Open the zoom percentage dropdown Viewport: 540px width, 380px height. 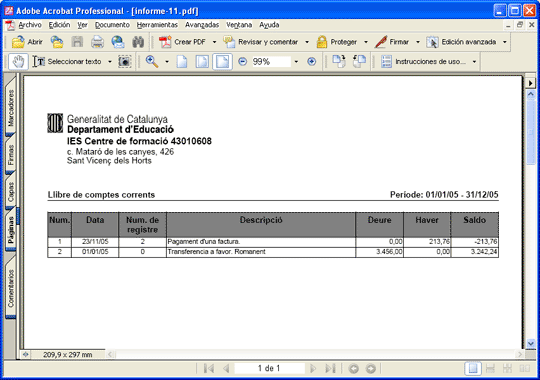296,62
